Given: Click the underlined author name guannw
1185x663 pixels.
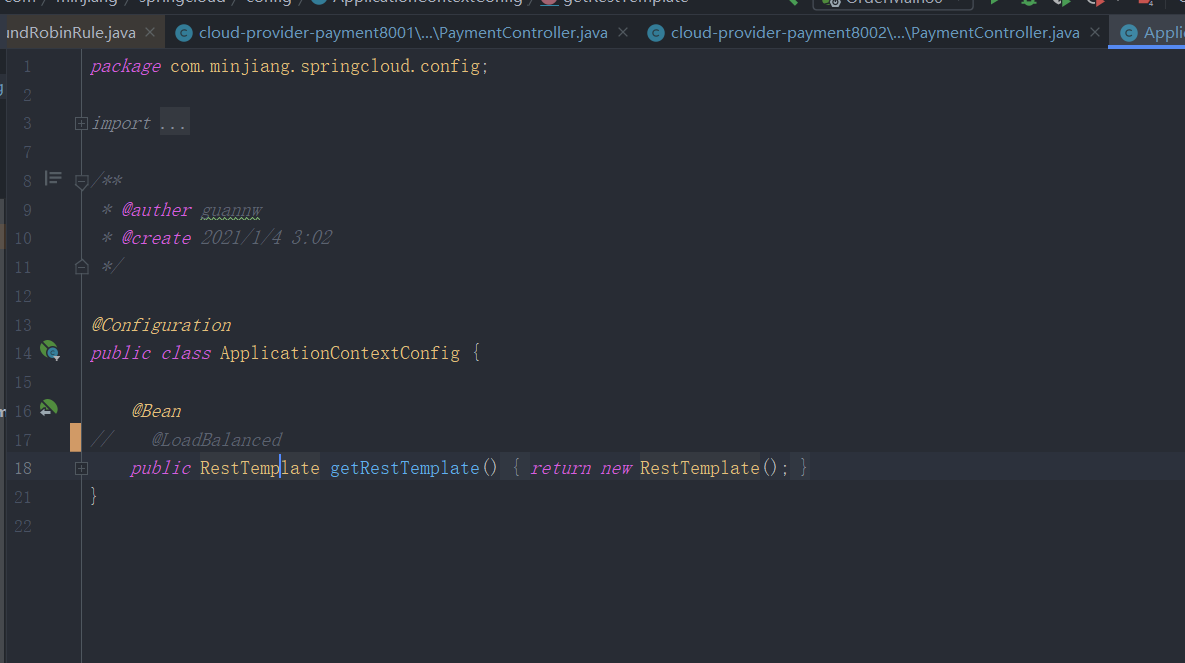Looking at the screenshot, I should (231, 210).
